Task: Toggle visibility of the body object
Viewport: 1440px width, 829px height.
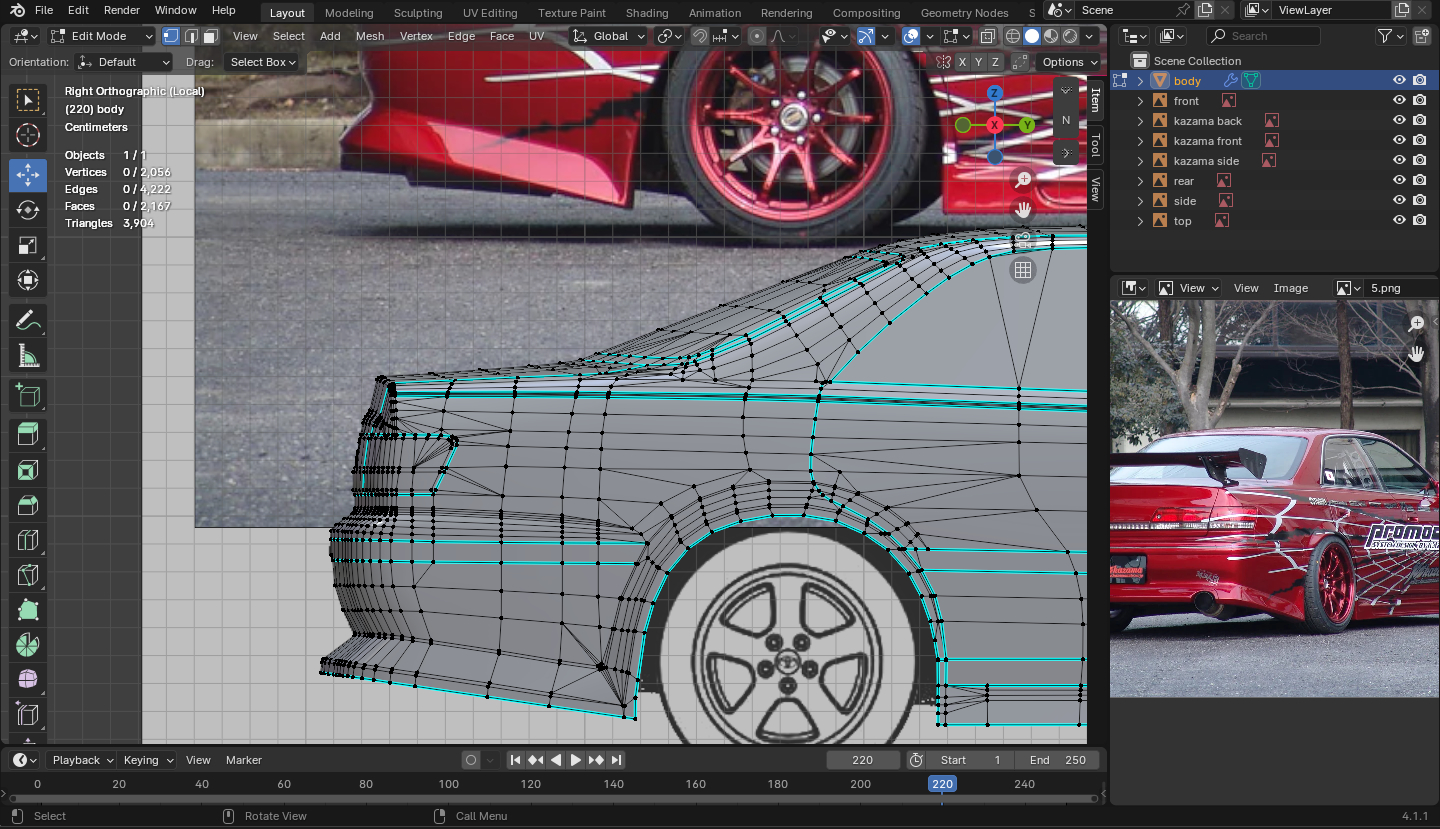Action: (1400, 81)
